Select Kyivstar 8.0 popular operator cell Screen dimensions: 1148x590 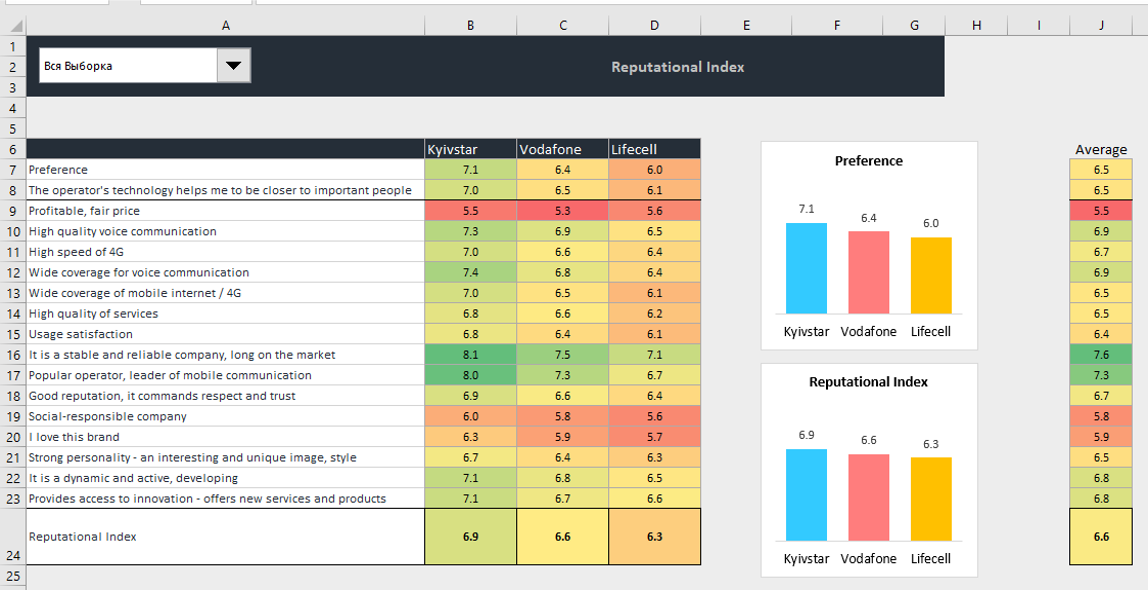[x=470, y=375]
